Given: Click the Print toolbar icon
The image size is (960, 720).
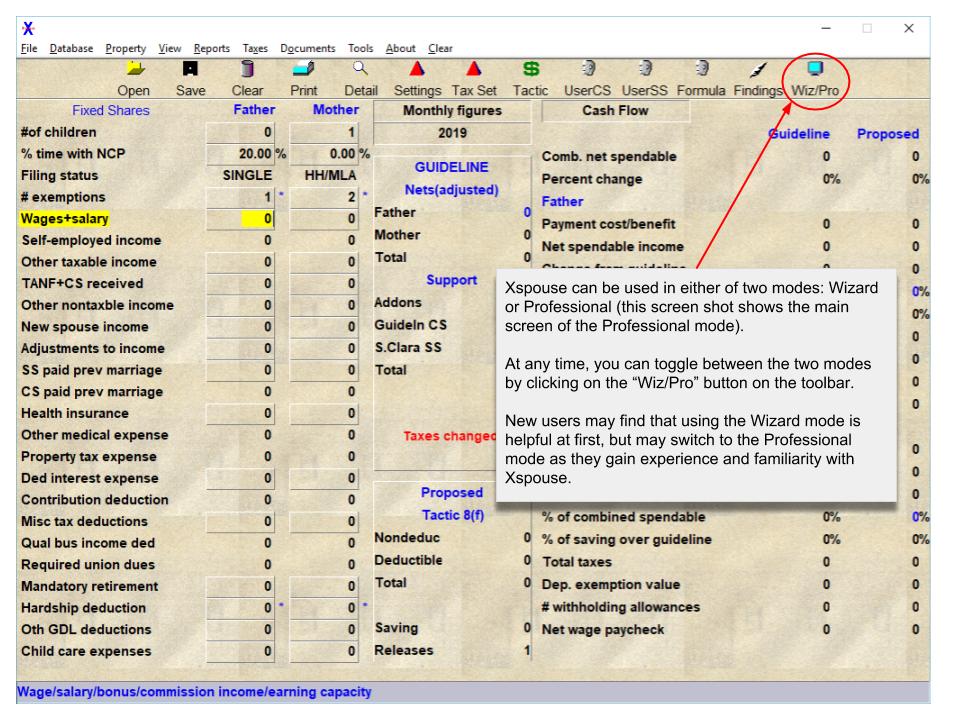Looking at the screenshot, I should pyautogui.click(x=304, y=69).
